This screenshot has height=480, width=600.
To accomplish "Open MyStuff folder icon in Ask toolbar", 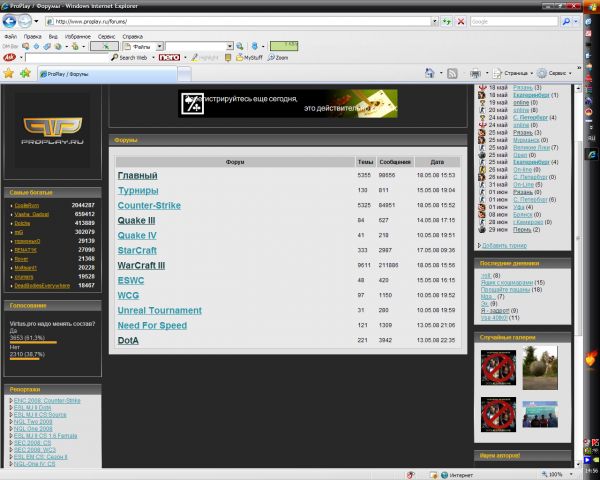I will [x=249, y=57].
